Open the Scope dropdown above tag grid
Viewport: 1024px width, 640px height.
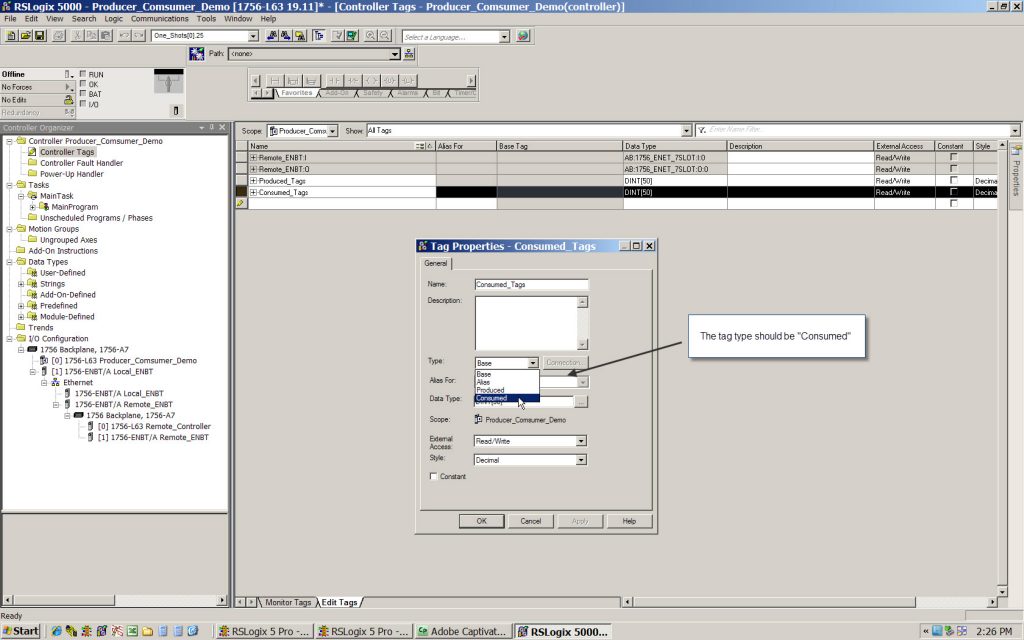pos(332,131)
